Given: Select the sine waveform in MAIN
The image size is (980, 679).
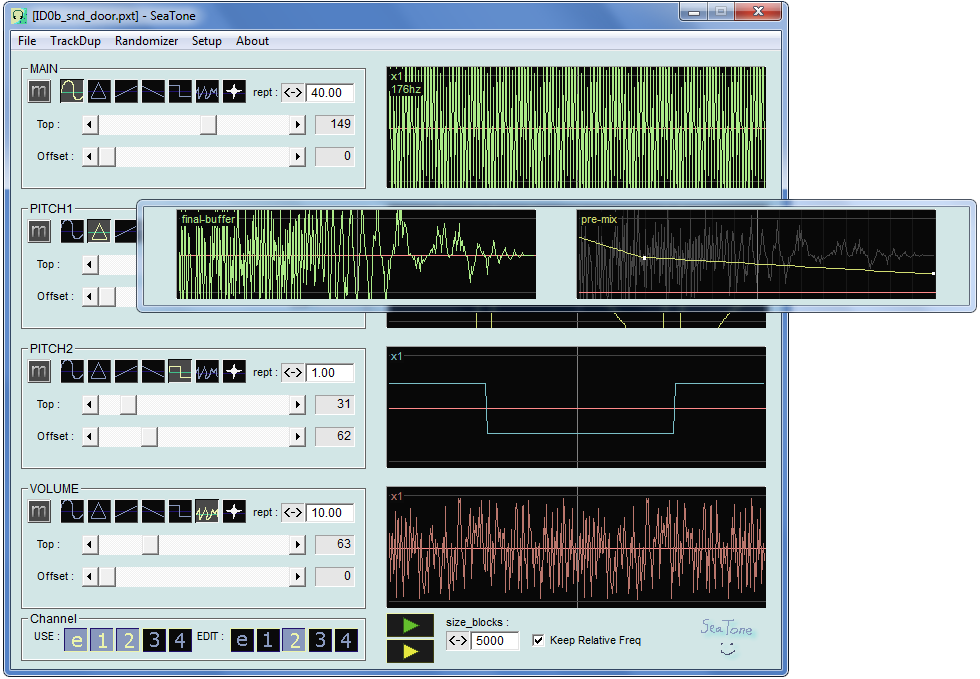Looking at the screenshot, I should pyautogui.click(x=72, y=92).
